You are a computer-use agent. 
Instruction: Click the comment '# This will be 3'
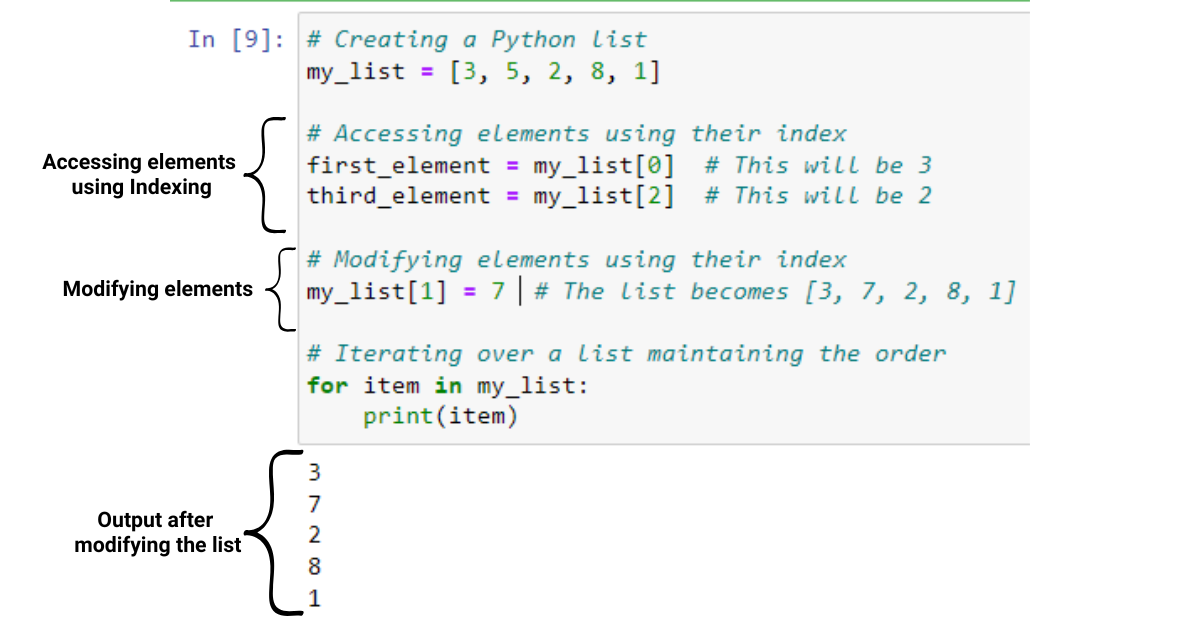pos(818,165)
